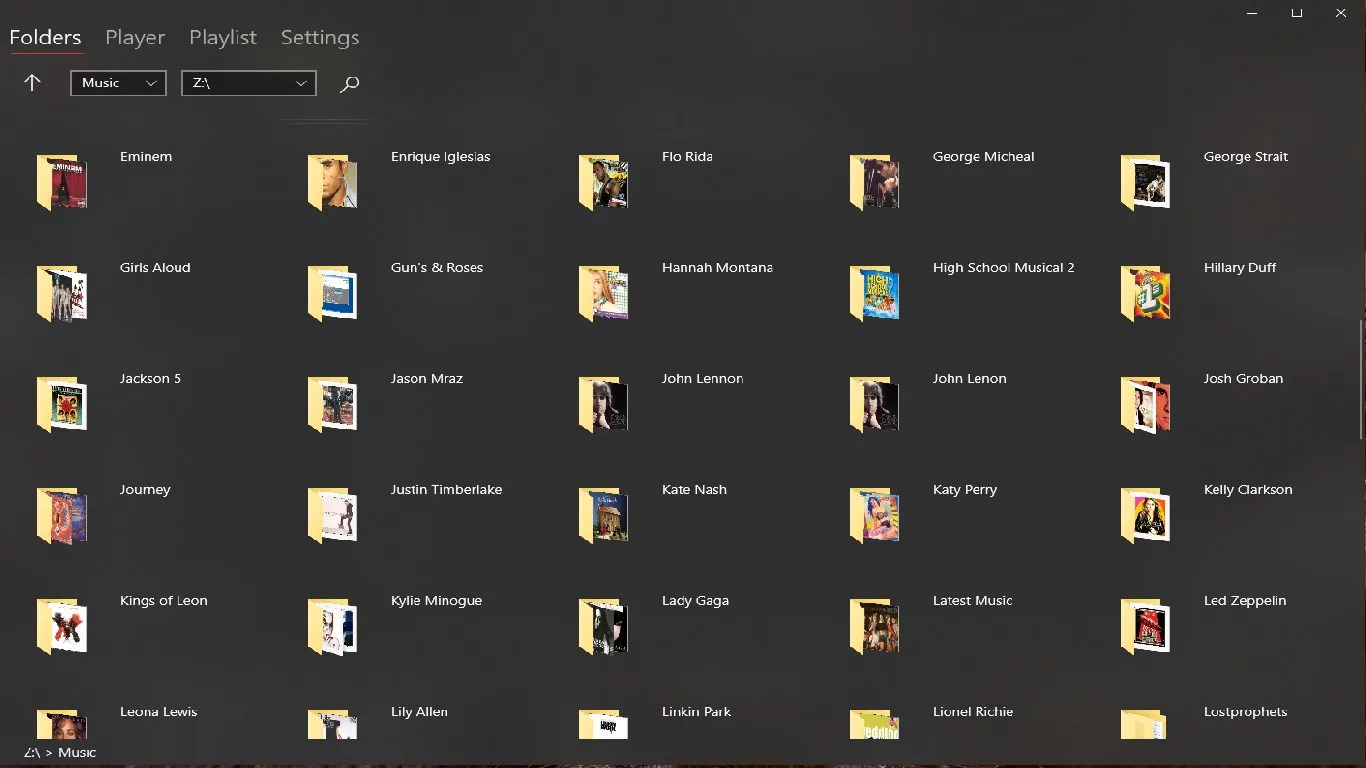Viewport: 1366px width, 768px height.
Task: Open the Latest Music folder icon
Action: (875, 626)
